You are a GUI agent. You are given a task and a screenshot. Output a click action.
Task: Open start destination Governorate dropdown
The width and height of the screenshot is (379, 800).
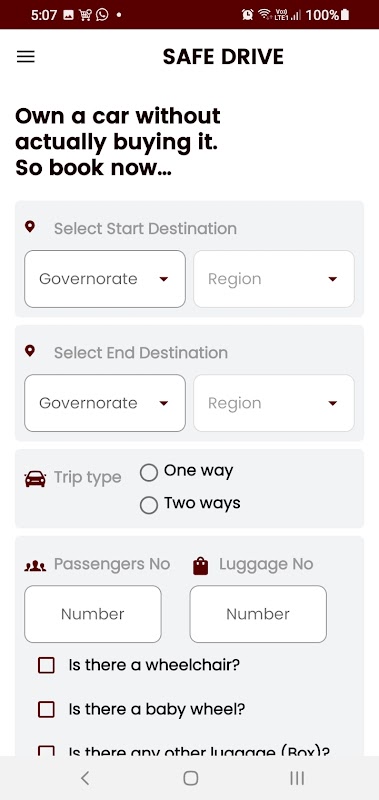(105, 279)
